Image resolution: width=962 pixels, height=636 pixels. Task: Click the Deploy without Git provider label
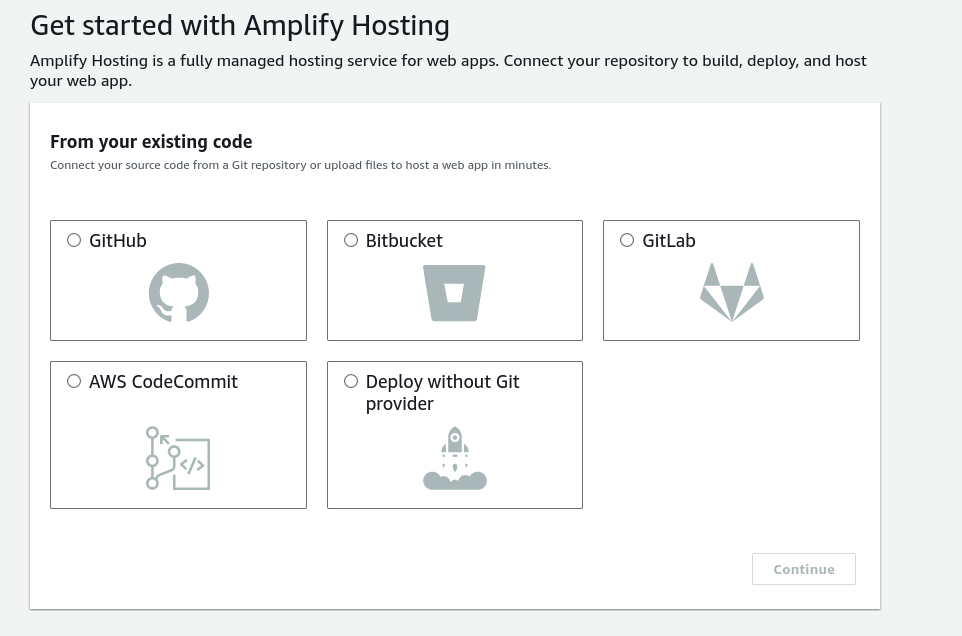(442, 393)
